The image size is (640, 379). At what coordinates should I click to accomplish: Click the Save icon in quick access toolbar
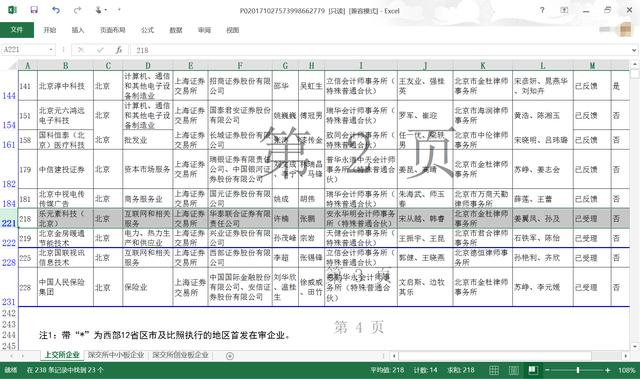34,10
